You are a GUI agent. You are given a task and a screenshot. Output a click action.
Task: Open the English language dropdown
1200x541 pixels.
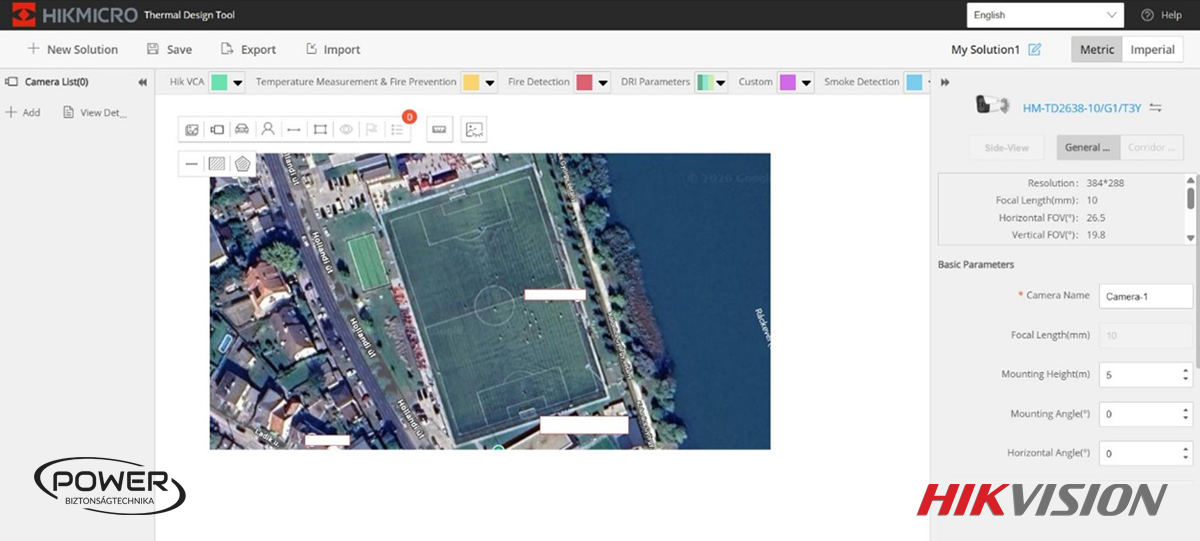[x=1045, y=15]
